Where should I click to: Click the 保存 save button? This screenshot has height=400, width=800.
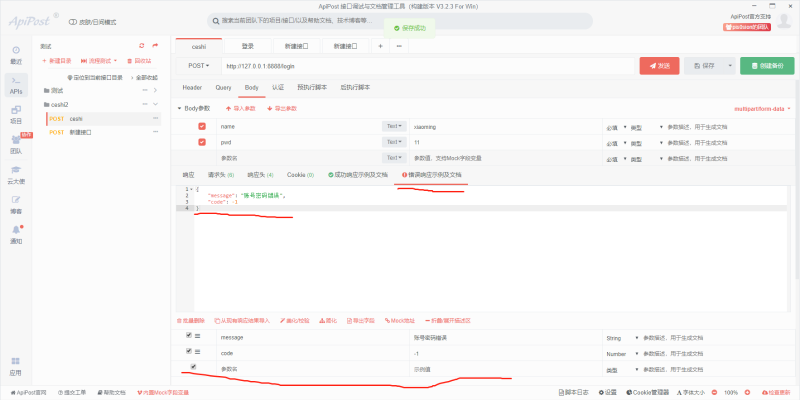pos(704,66)
